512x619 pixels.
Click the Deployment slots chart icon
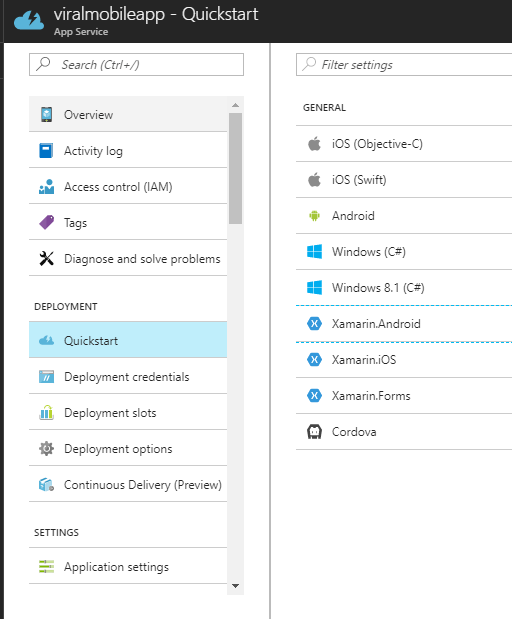click(46, 413)
